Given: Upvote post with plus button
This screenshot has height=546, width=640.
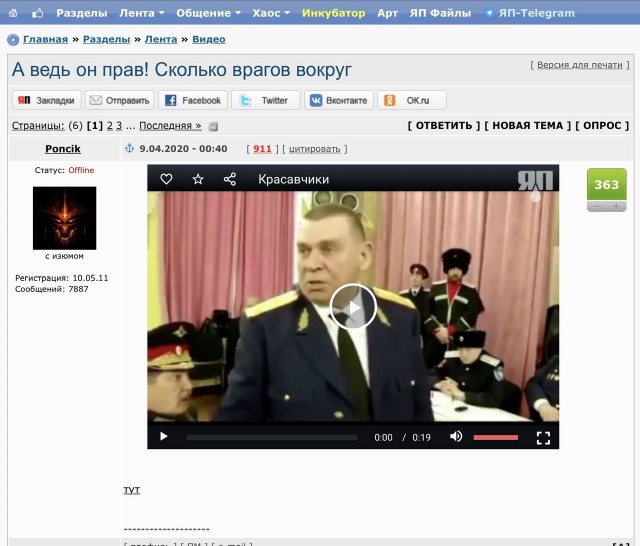Looking at the screenshot, I should click(616, 206).
